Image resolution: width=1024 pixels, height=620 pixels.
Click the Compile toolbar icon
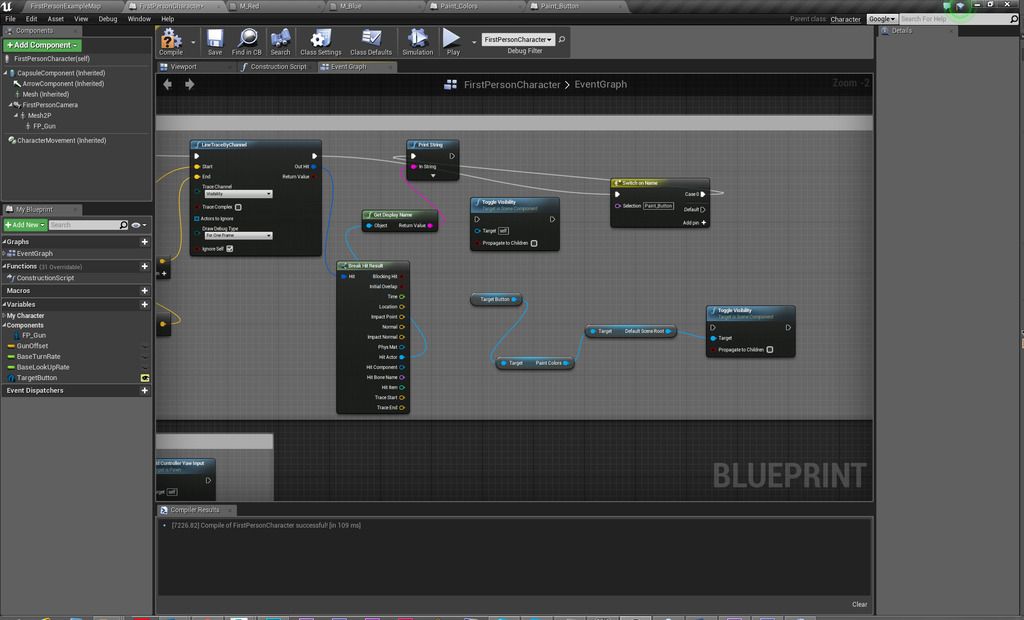pos(171,42)
